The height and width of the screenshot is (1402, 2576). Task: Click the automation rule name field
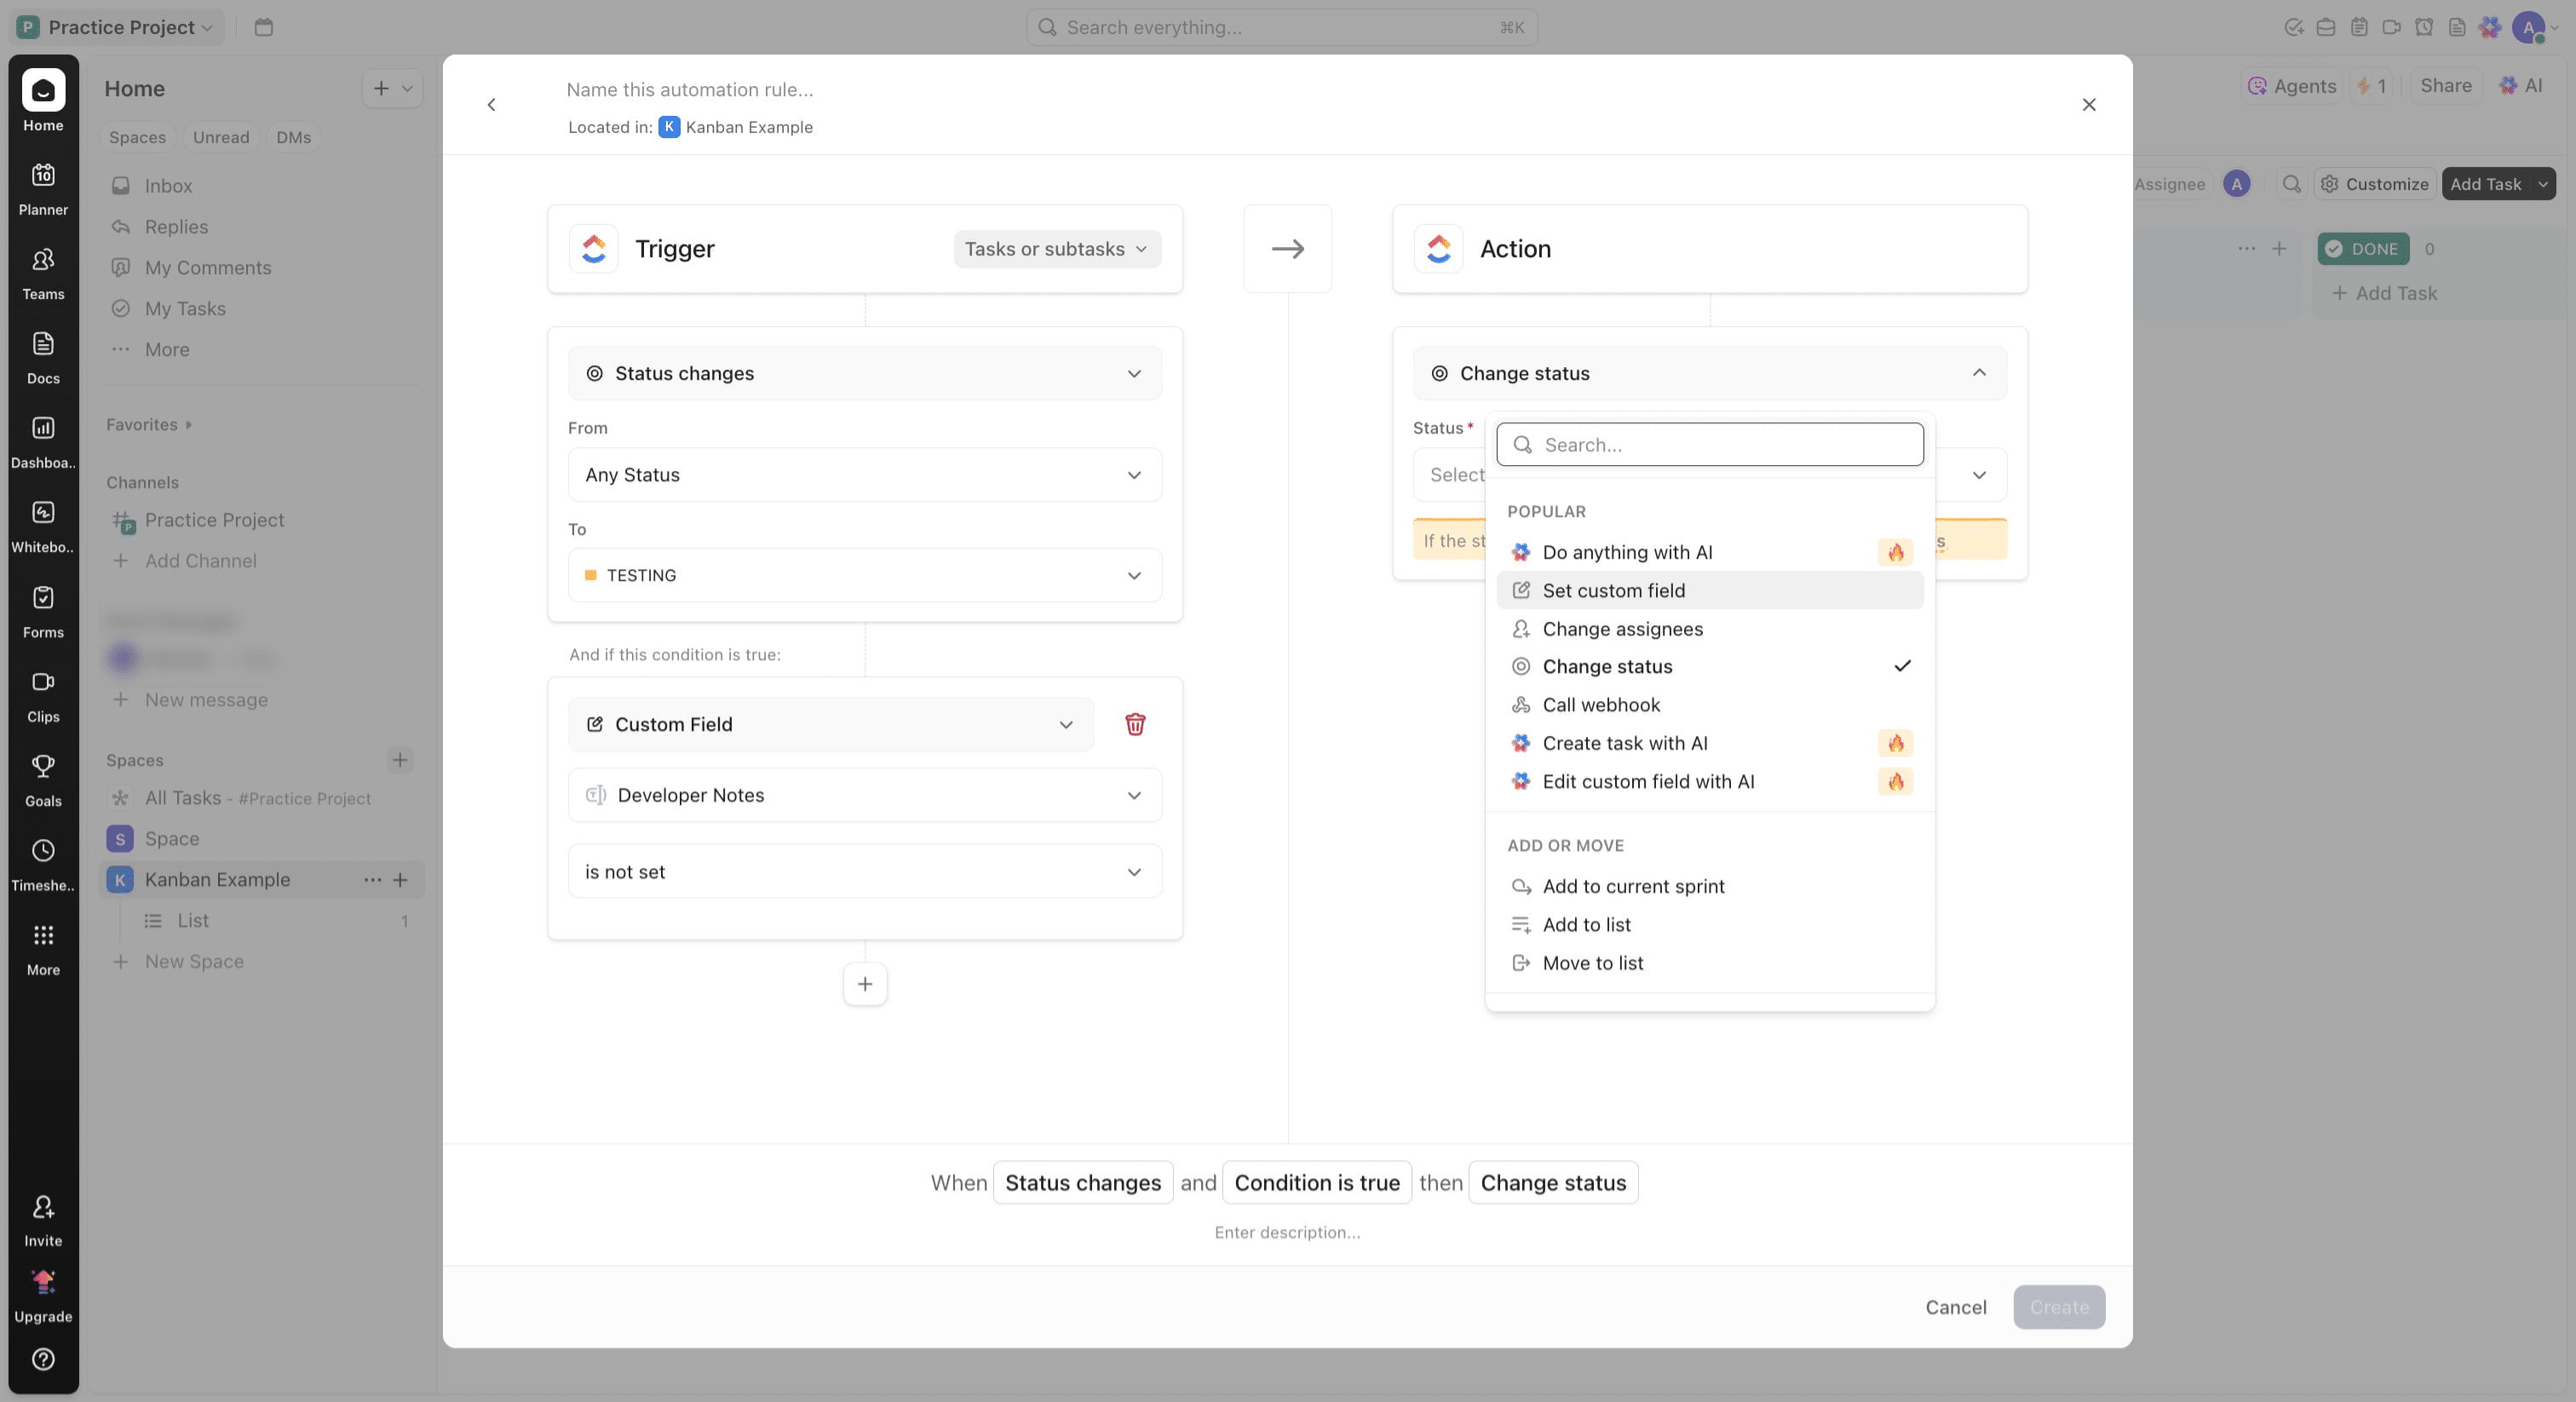(x=689, y=89)
